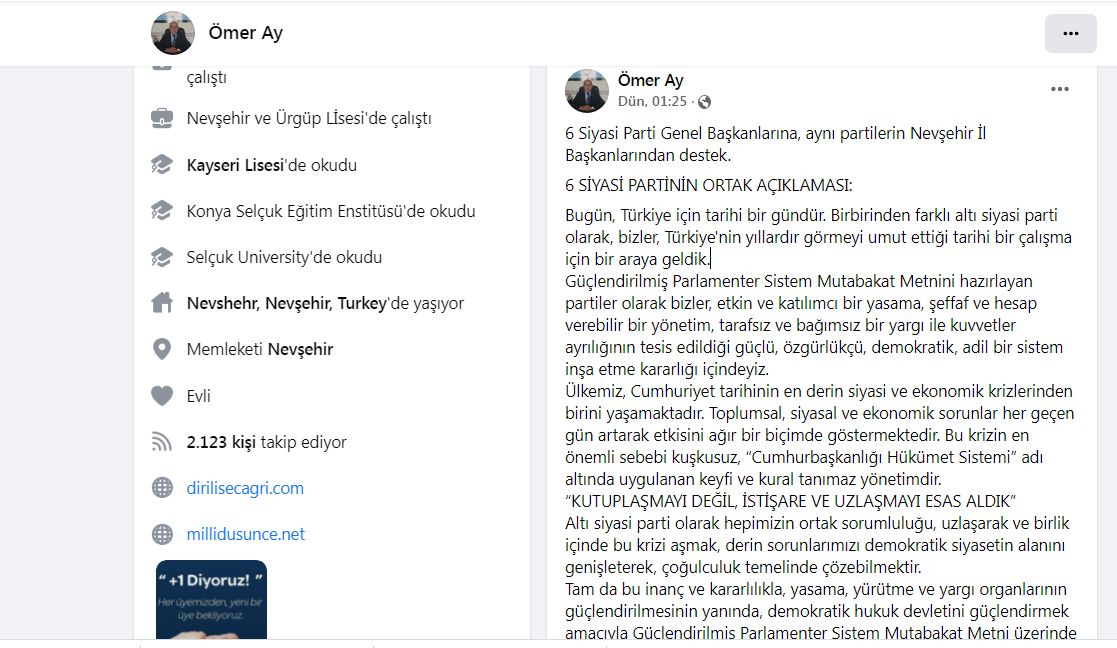The width and height of the screenshot is (1117, 648).
Task: Click the briefcase icon beside Nevşehir ve Ürgüp Lisesi
Action: [x=162, y=118]
